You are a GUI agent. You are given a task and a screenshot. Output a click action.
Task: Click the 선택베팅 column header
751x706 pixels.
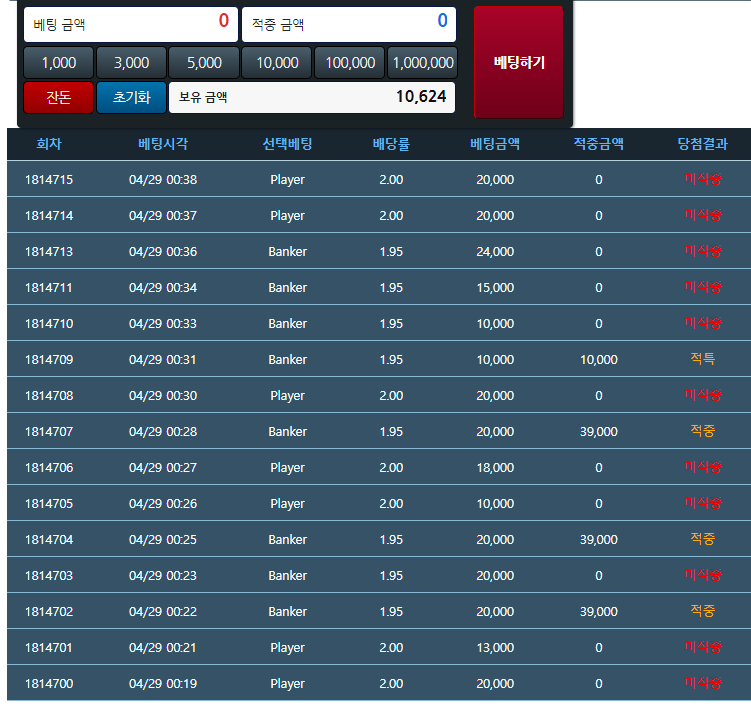[287, 144]
